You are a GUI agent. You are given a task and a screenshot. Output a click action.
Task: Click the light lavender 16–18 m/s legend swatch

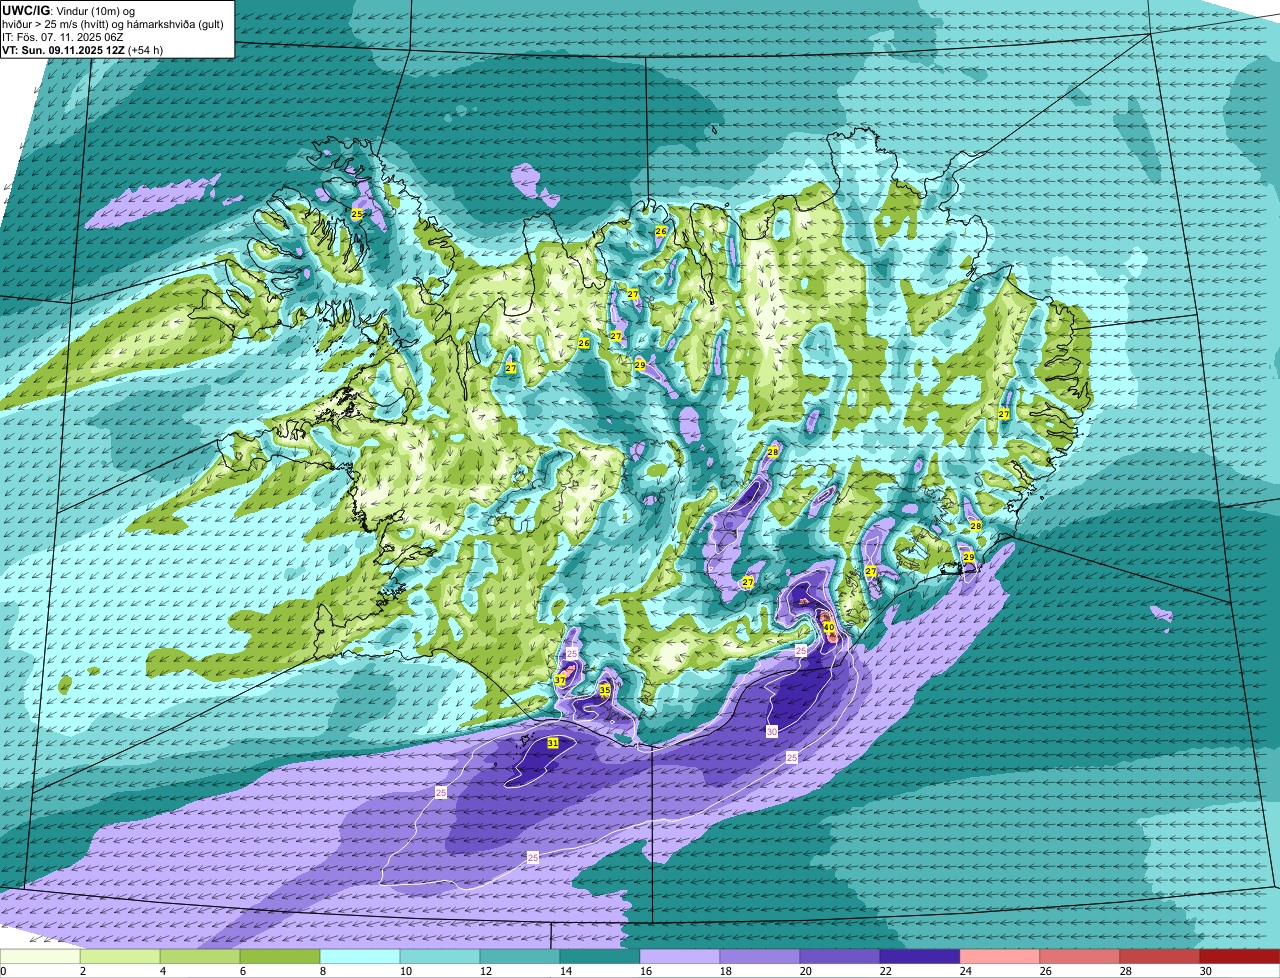(680, 957)
